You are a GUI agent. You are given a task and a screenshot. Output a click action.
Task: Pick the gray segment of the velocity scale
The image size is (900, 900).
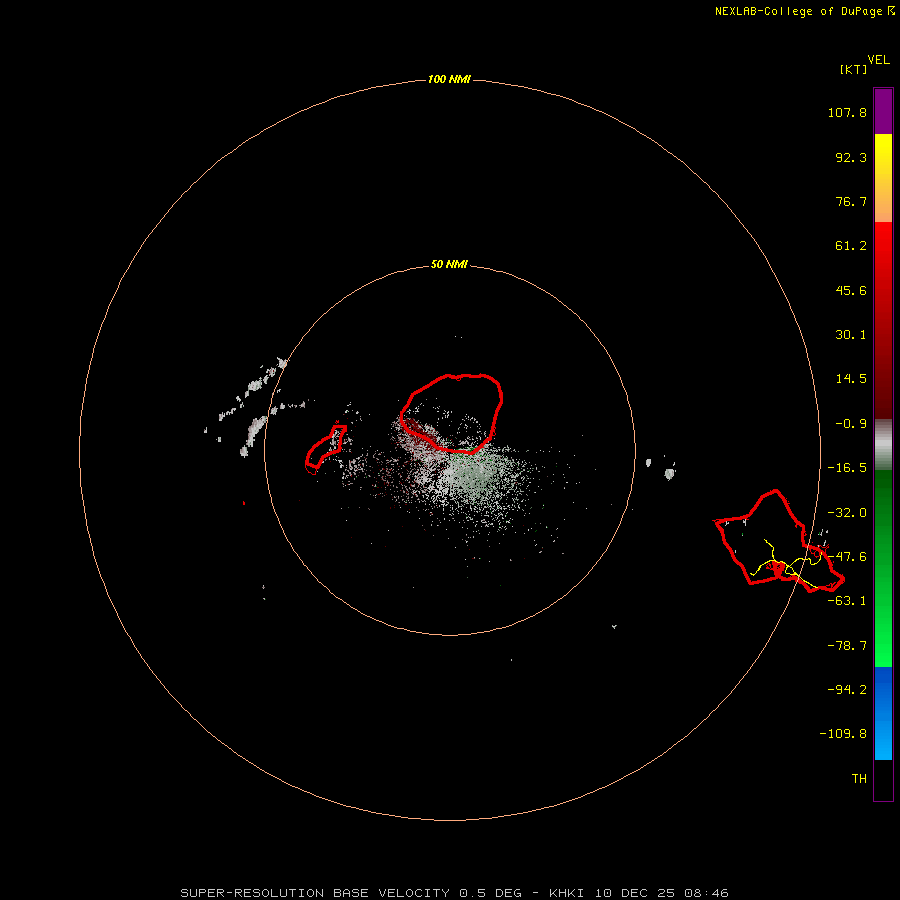[x=883, y=445]
